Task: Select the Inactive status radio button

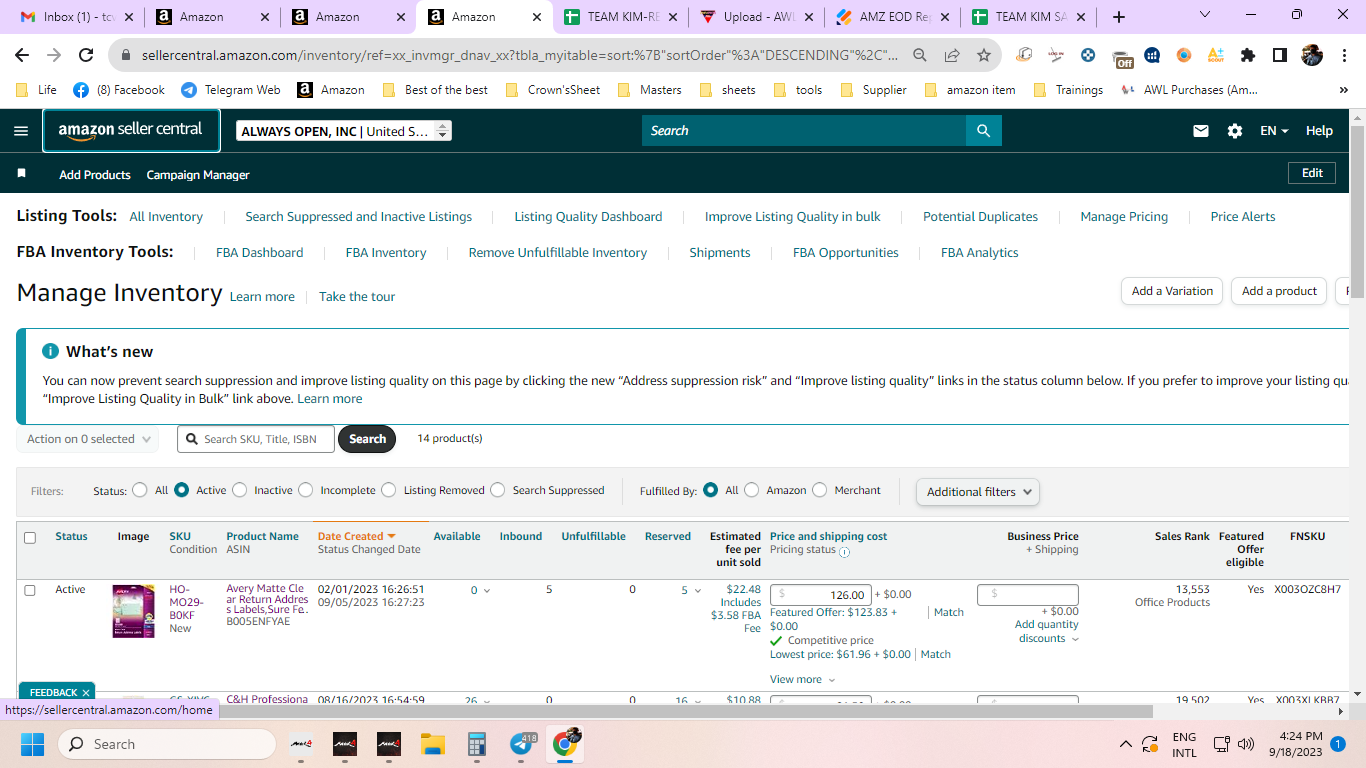Action: point(239,490)
